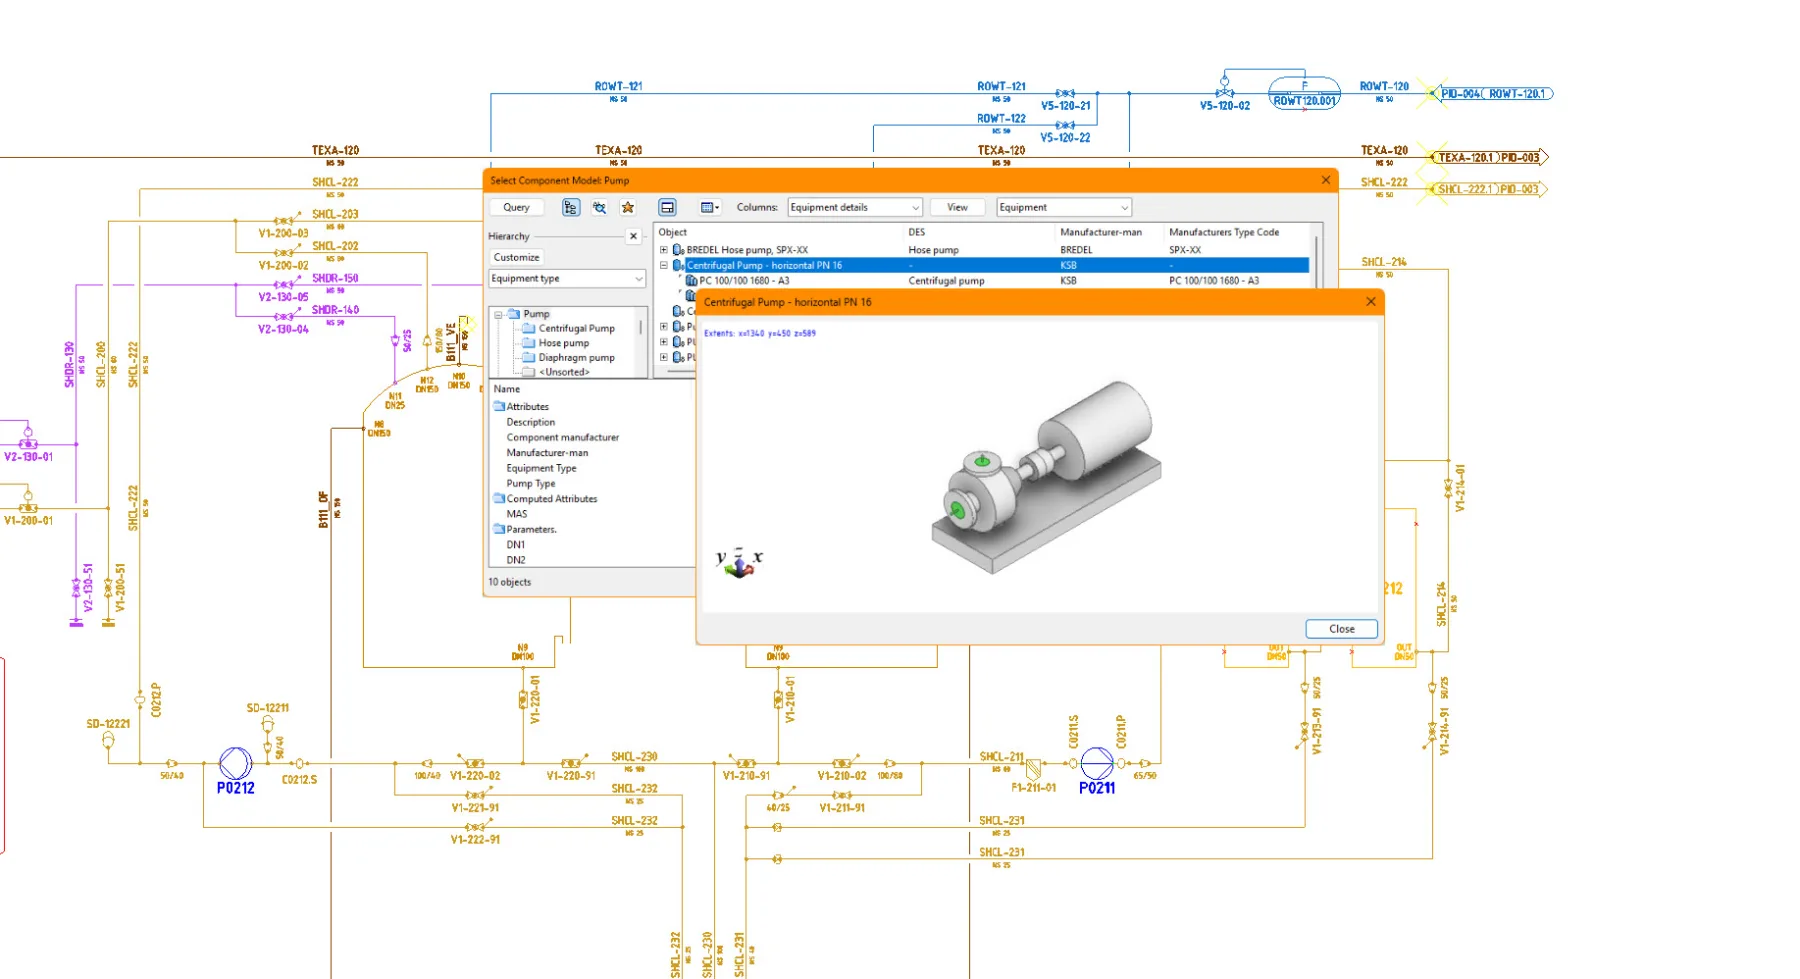Select Diaphragm pump folder in hierarchy tree
This screenshot has height=979, width=1800.
click(576, 357)
